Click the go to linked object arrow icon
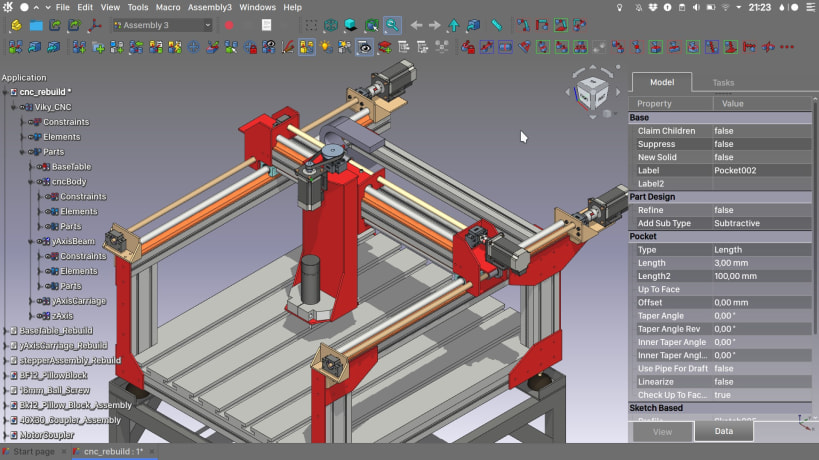The height and width of the screenshot is (460, 819). coord(453,25)
